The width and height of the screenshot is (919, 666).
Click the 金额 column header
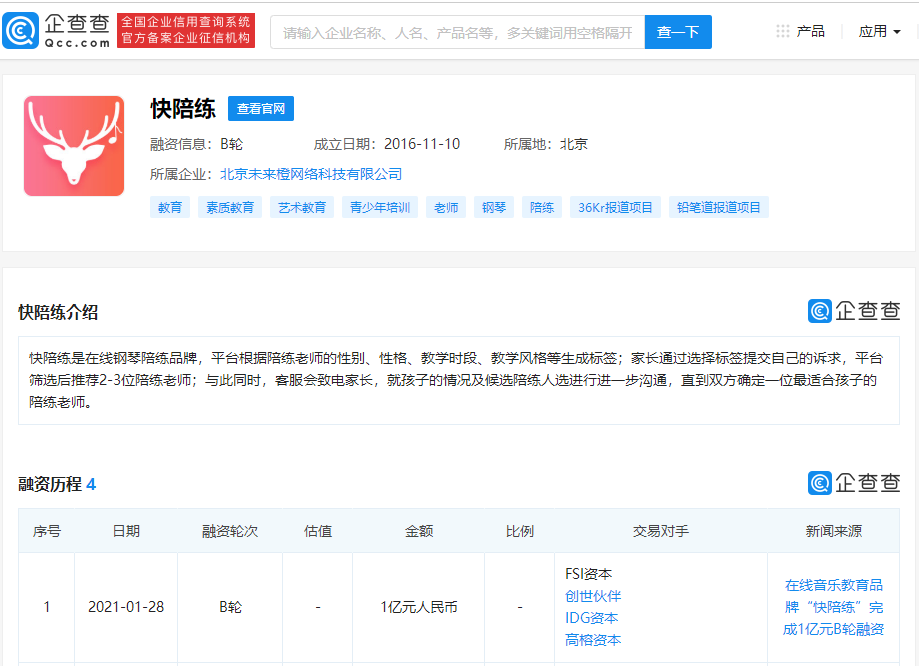click(419, 531)
